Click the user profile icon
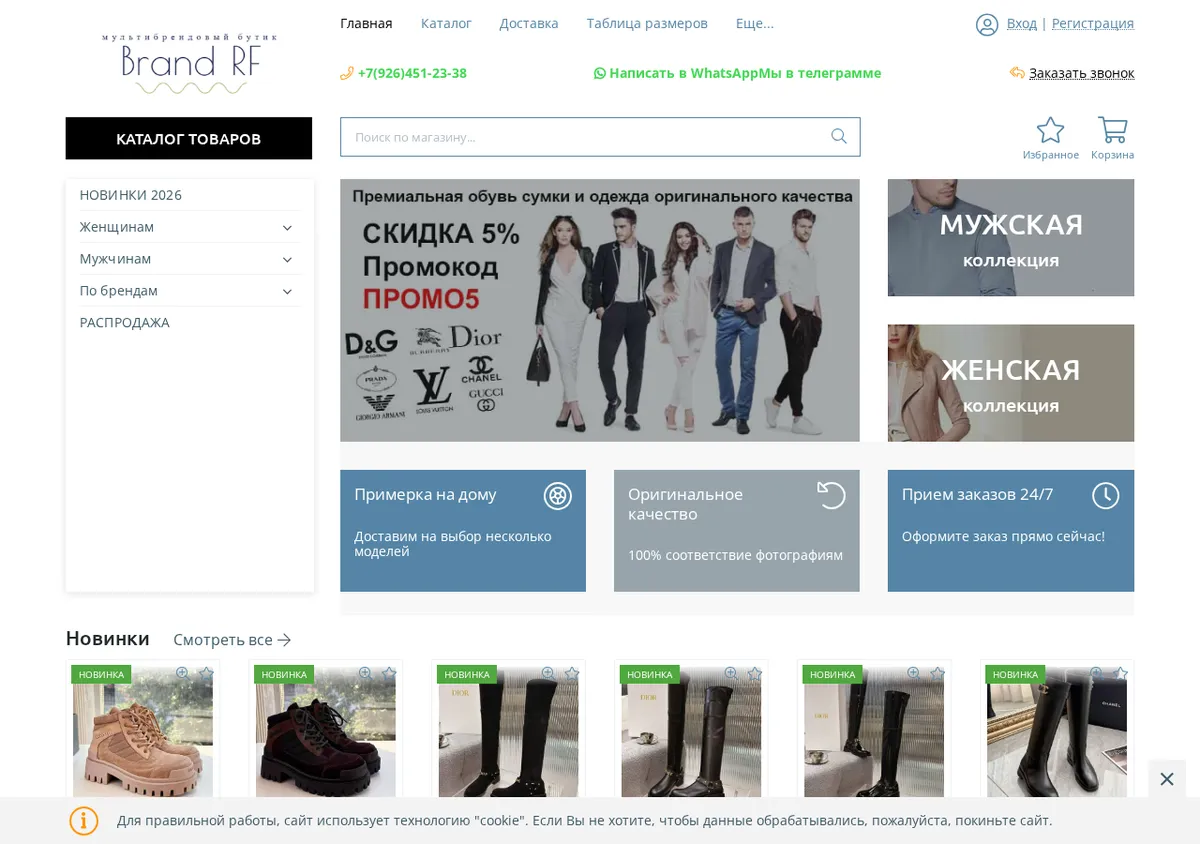The image size is (1200, 844). coord(987,24)
